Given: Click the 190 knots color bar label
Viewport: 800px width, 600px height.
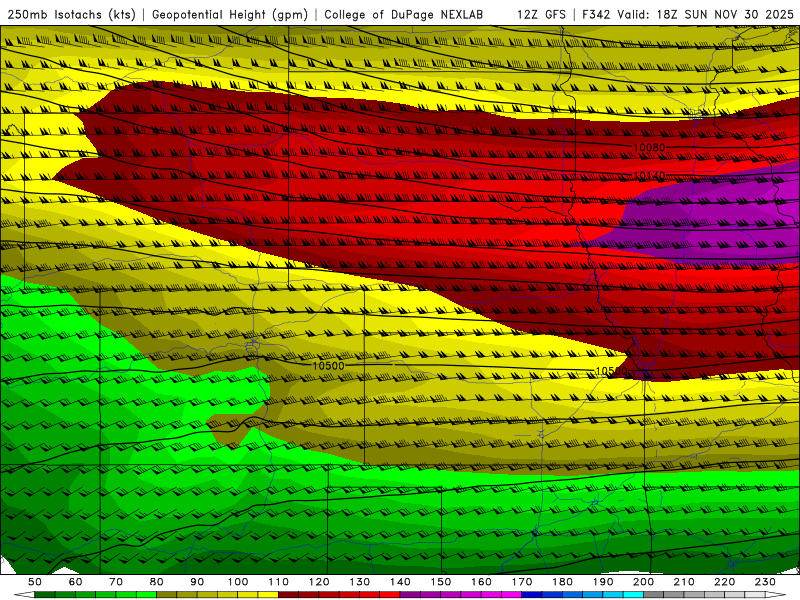Looking at the screenshot, I should (x=603, y=582).
